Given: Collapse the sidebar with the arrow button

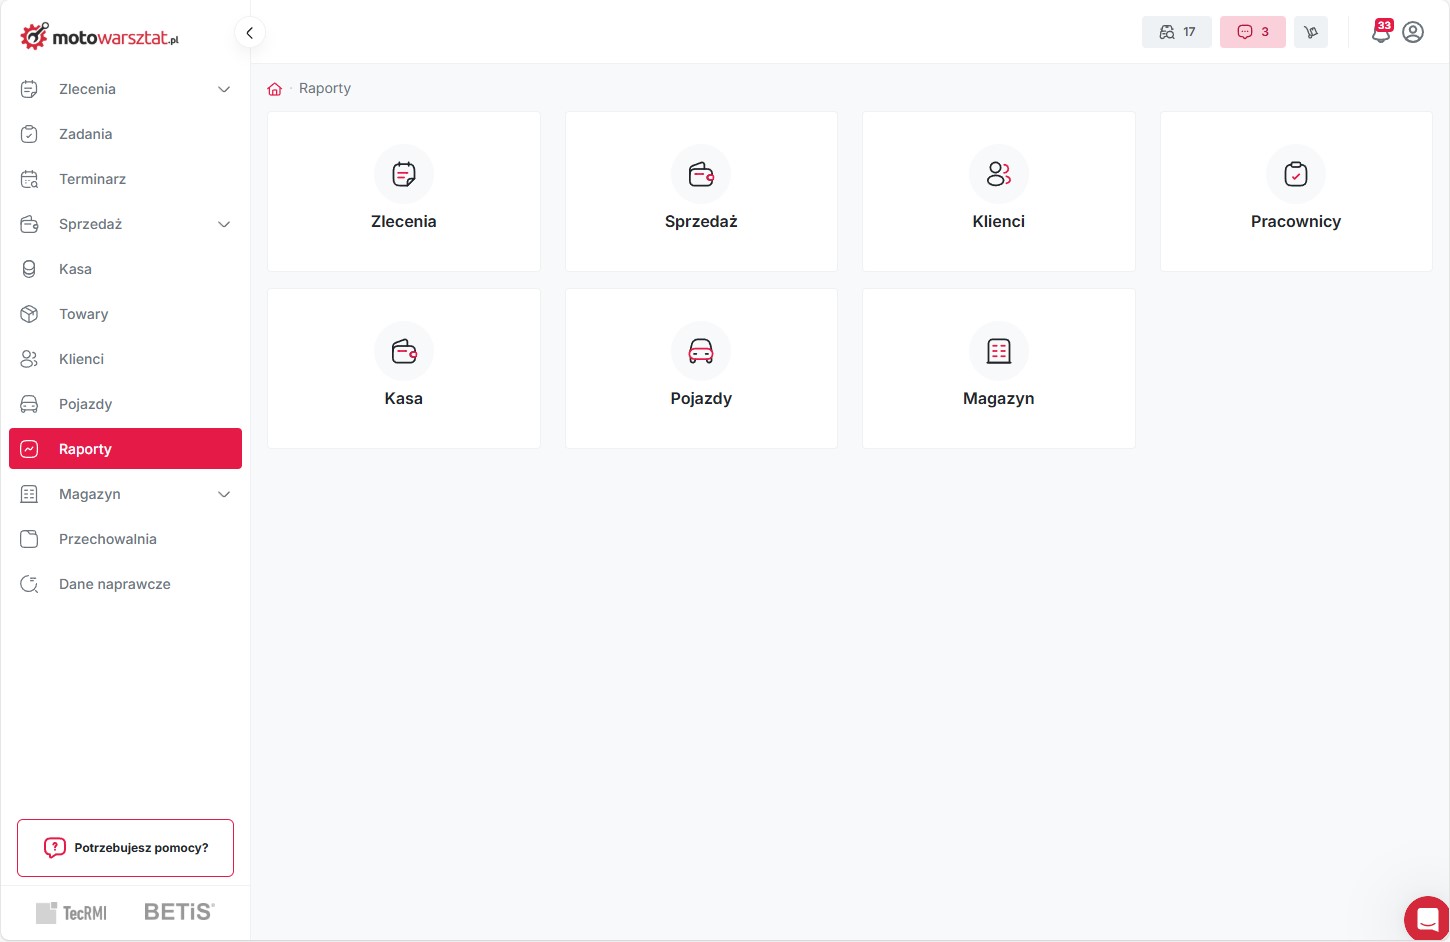Looking at the screenshot, I should pyautogui.click(x=249, y=33).
